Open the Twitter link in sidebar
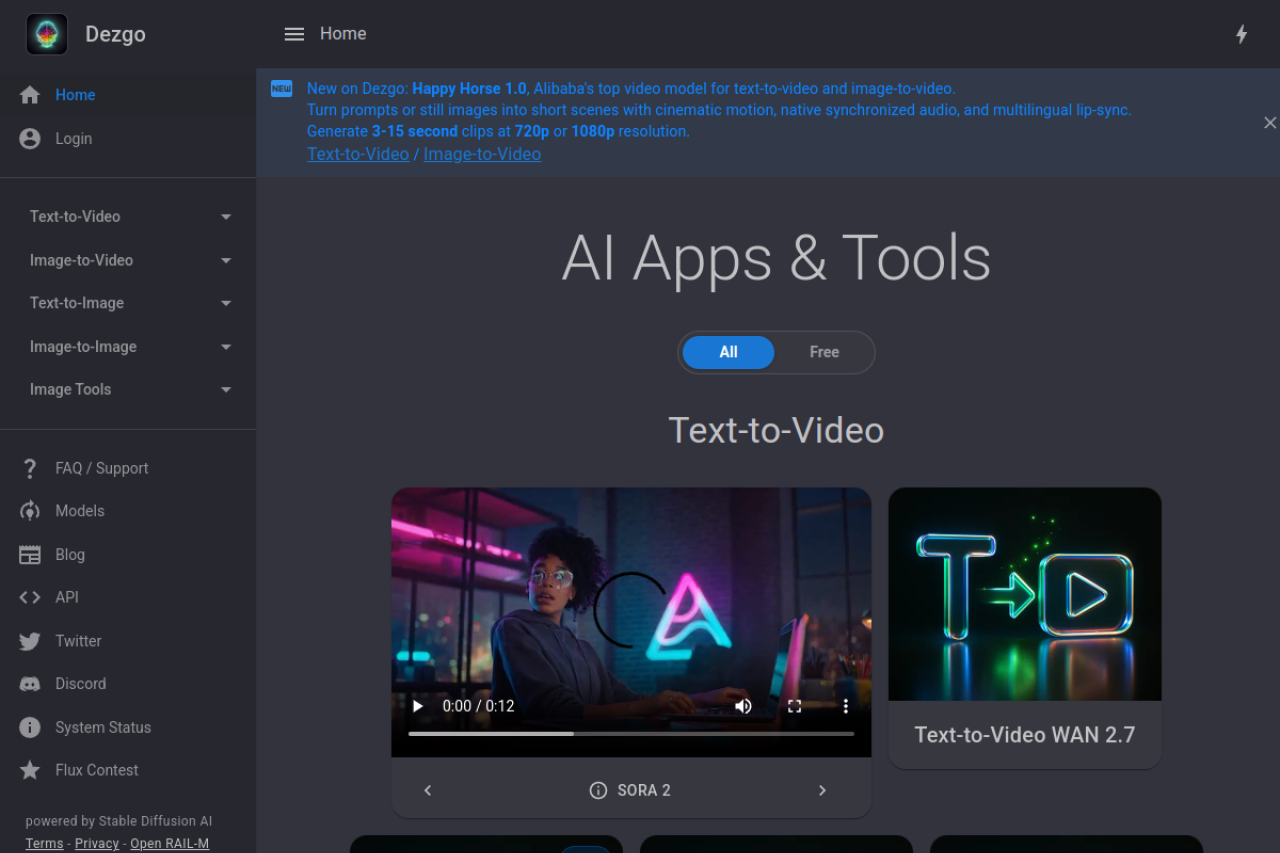This screenshot has height=853, width=1280. (128, 641)
